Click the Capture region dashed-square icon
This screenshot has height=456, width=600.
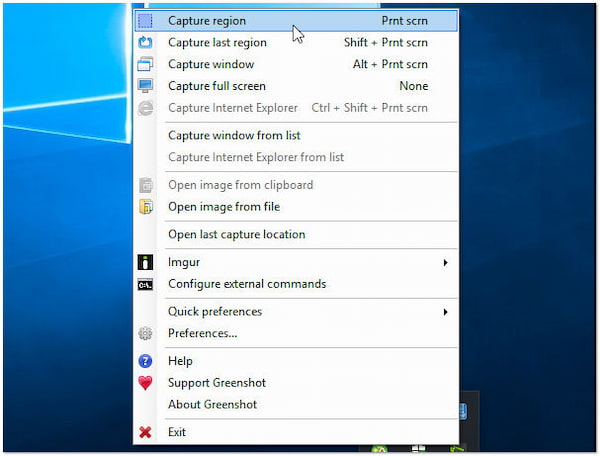pos(145,21)
